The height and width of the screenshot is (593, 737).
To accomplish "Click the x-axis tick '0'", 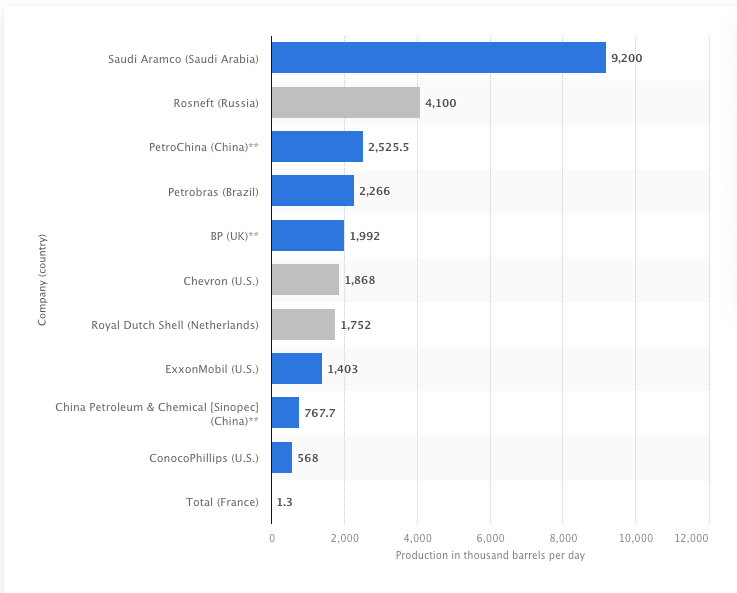I will (272, 538).
